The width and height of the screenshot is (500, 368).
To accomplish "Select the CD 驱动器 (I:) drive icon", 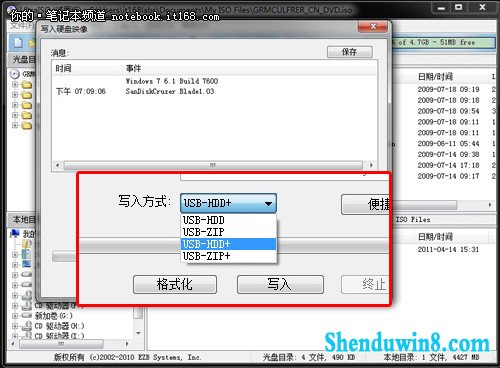I will [x=27, y=335].
